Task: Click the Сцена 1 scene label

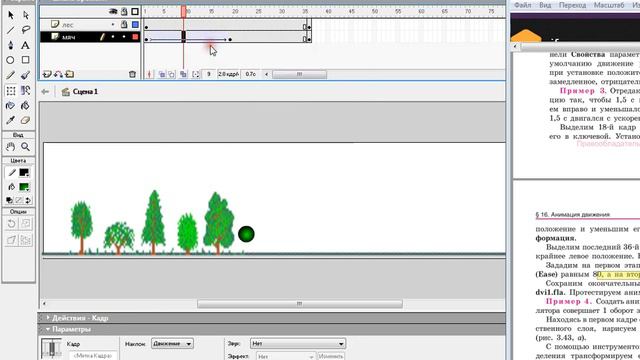Action: tap(85, 92)
